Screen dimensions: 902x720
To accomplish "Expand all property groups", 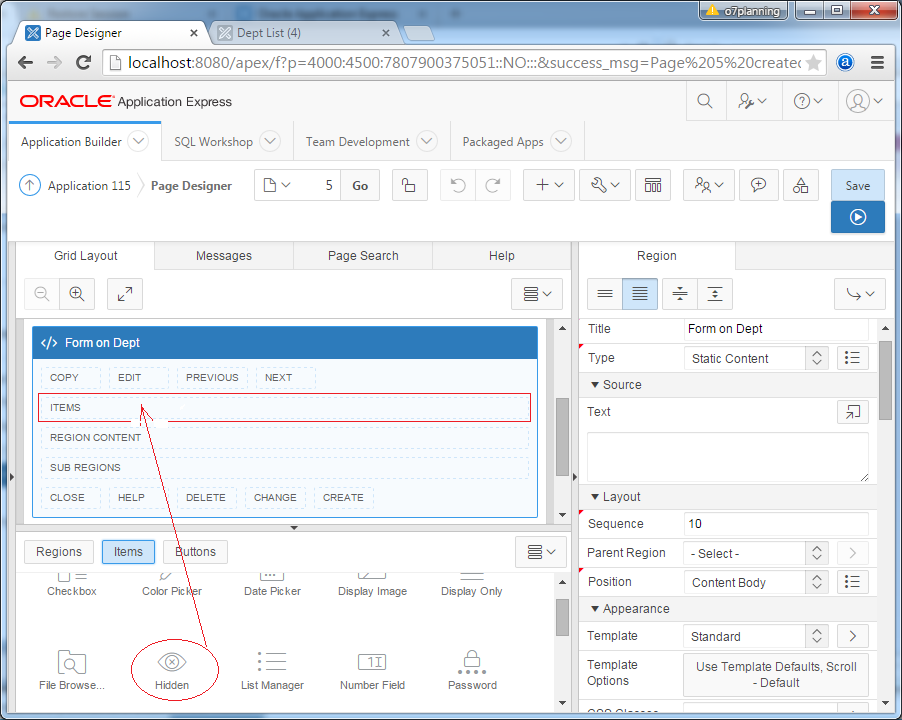I will (x=715, y=294).
